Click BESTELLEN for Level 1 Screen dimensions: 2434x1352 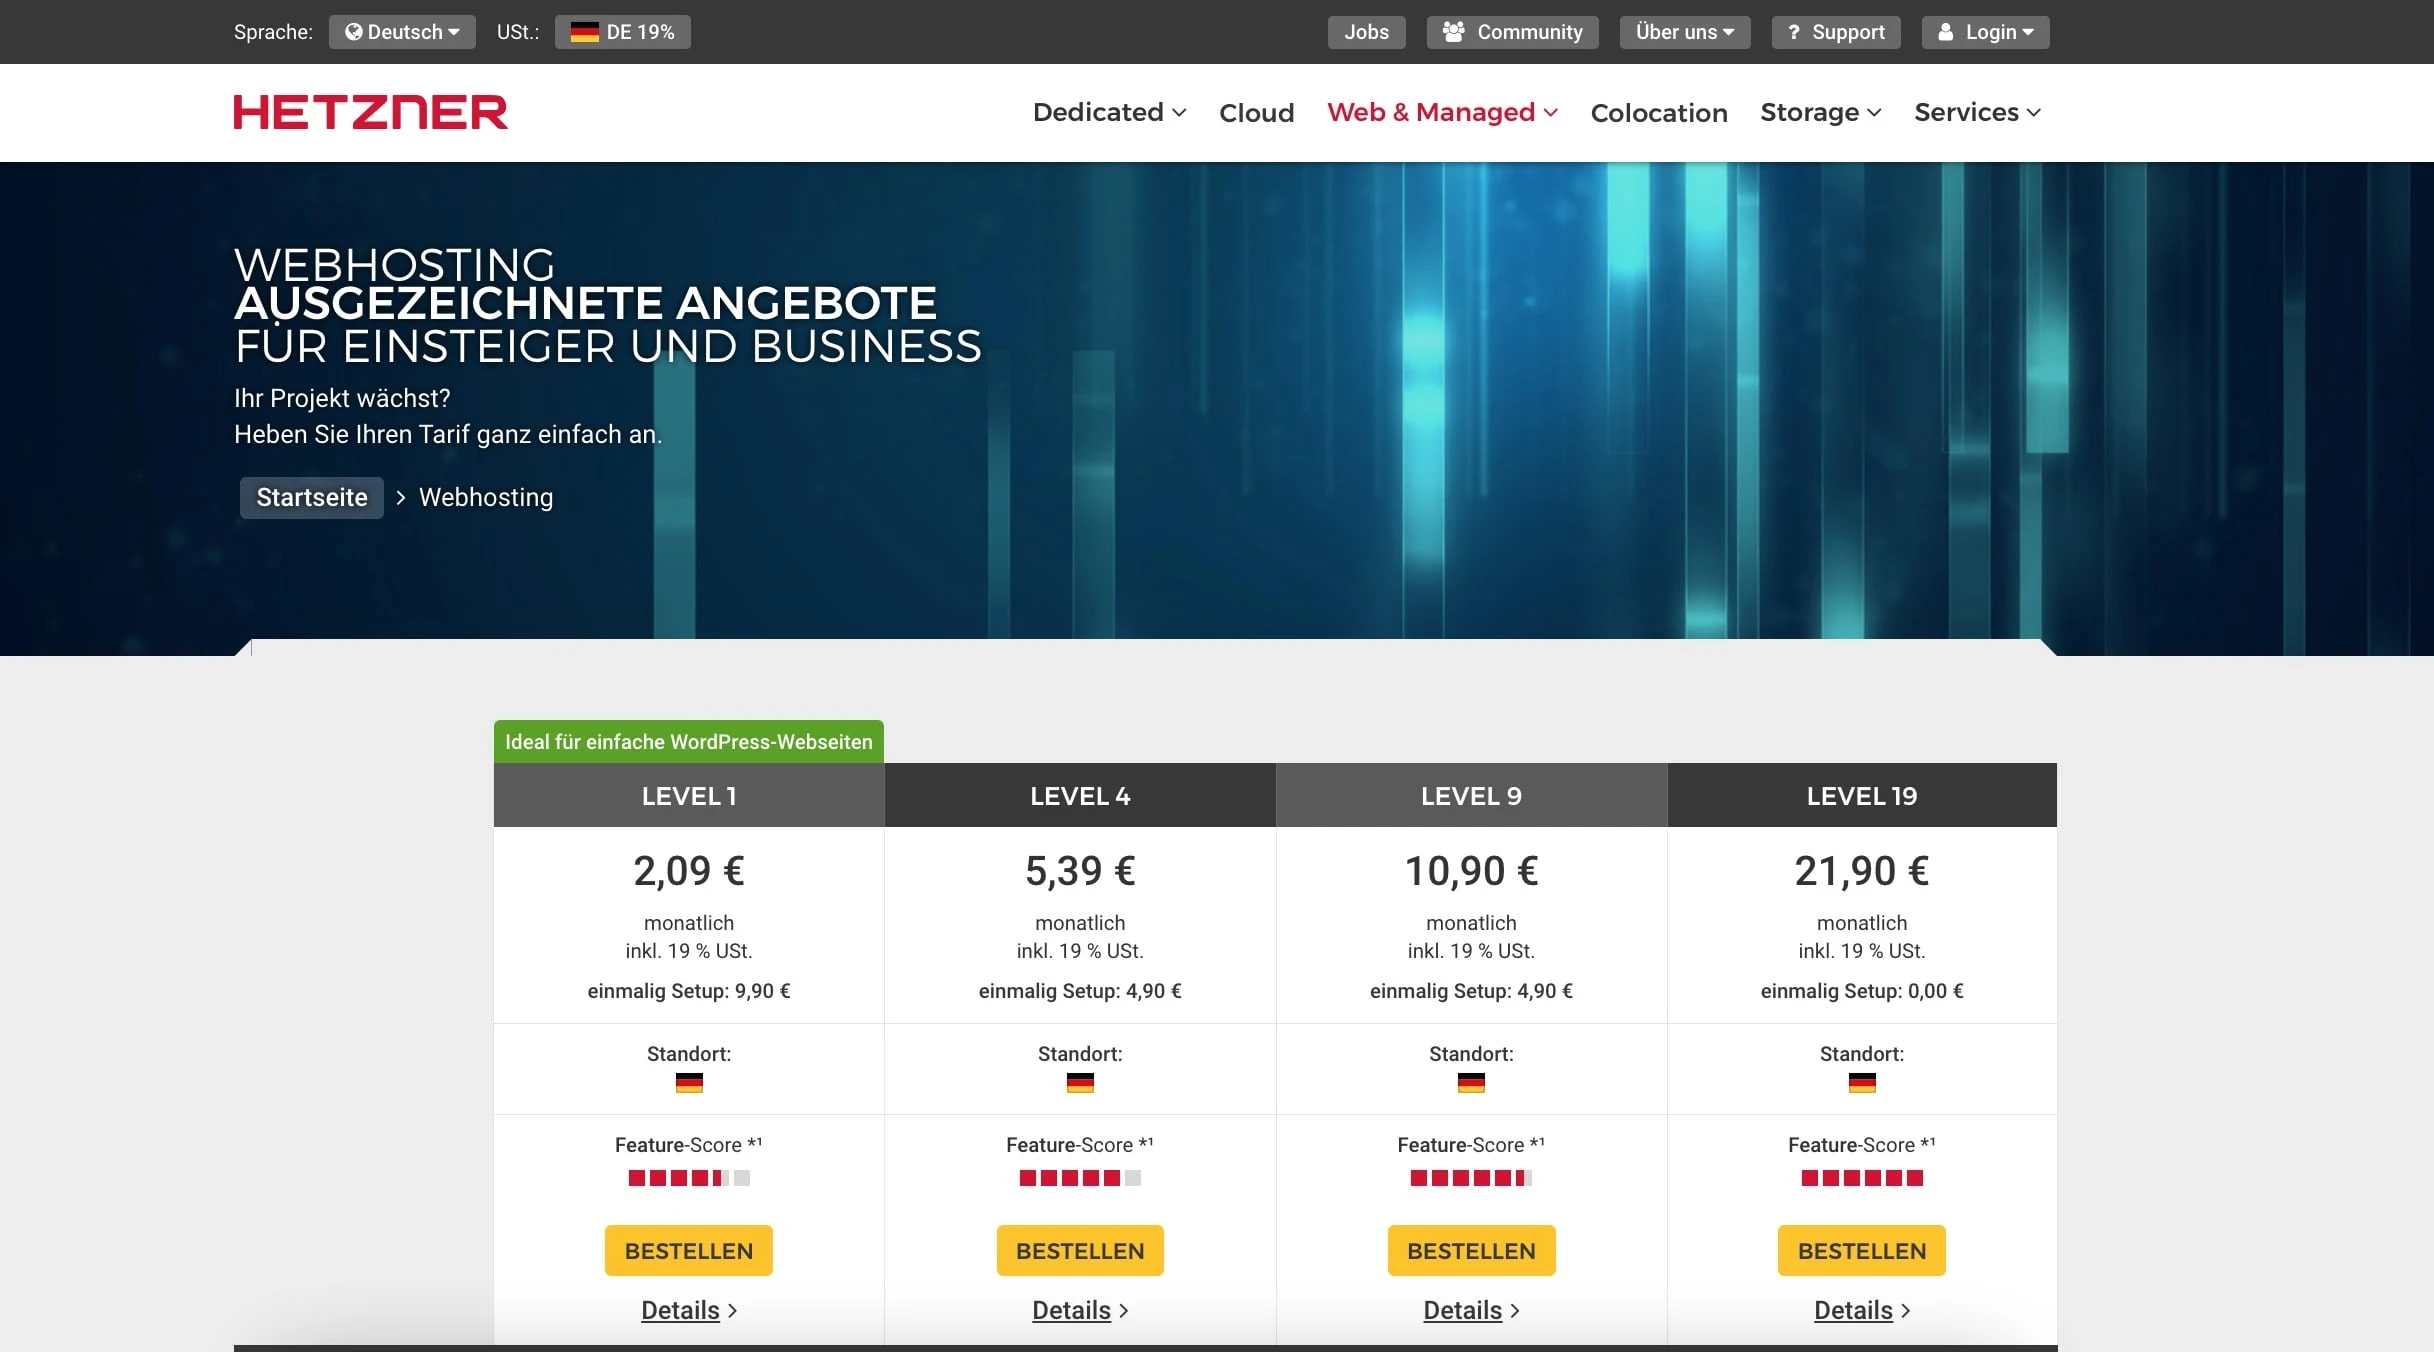688,1250
